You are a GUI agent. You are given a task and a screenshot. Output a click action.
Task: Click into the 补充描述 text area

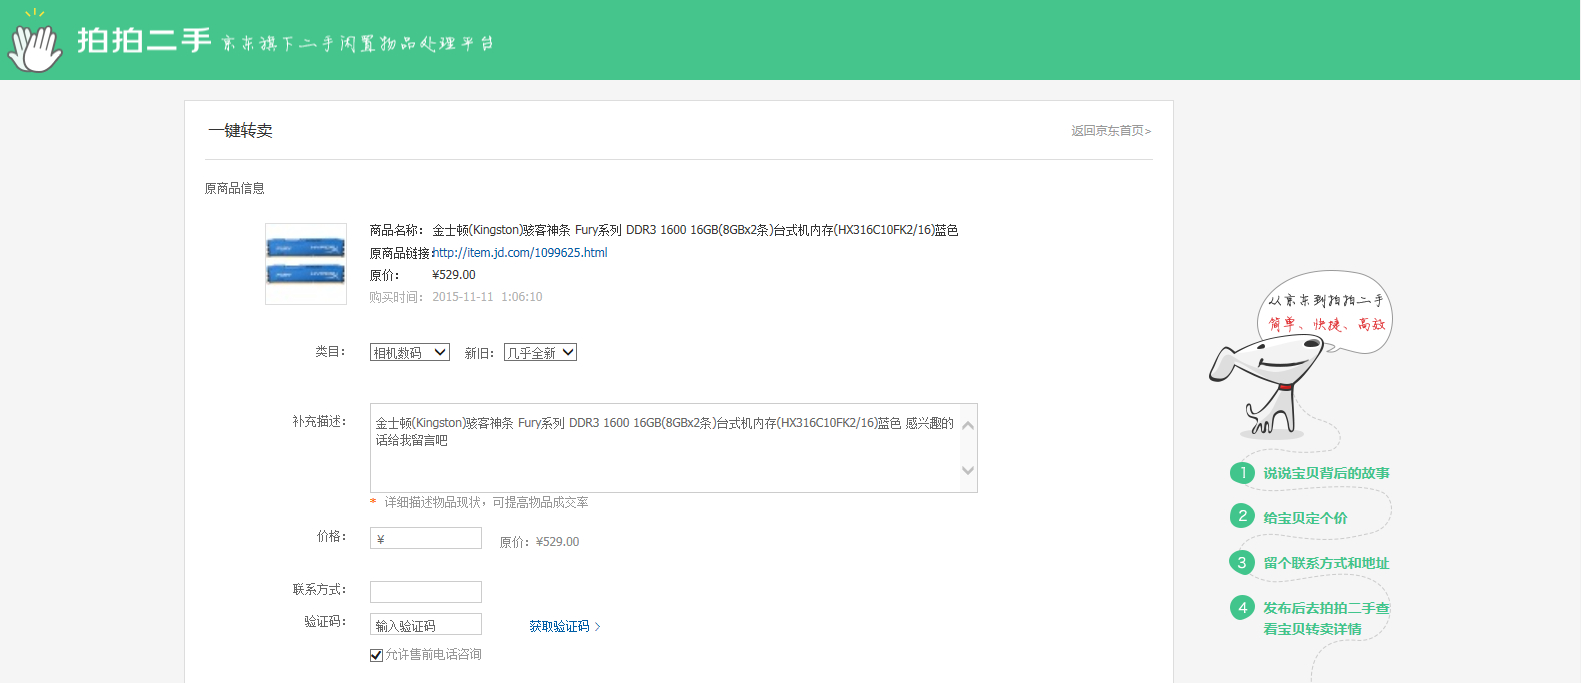(664, 448)
